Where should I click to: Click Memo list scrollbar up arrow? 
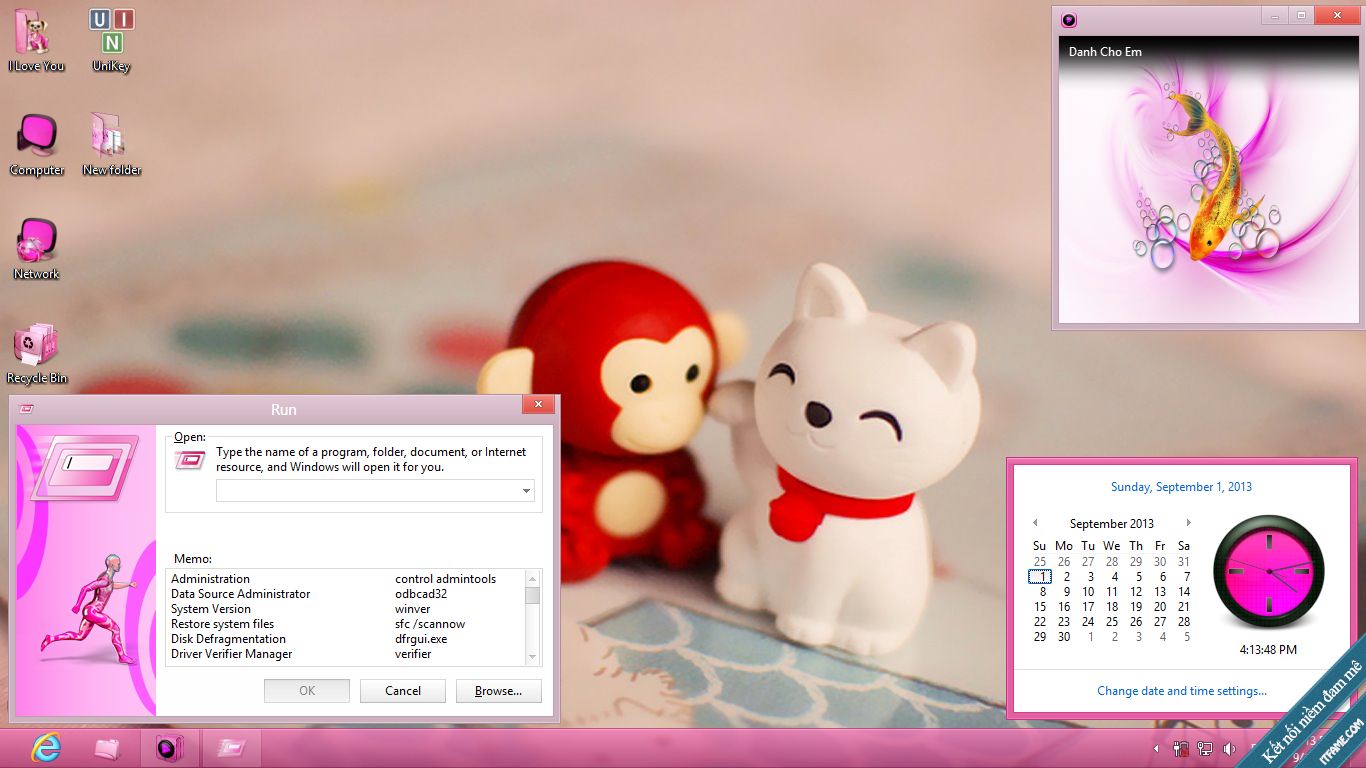pyautogui.click(x=532, y=578)
